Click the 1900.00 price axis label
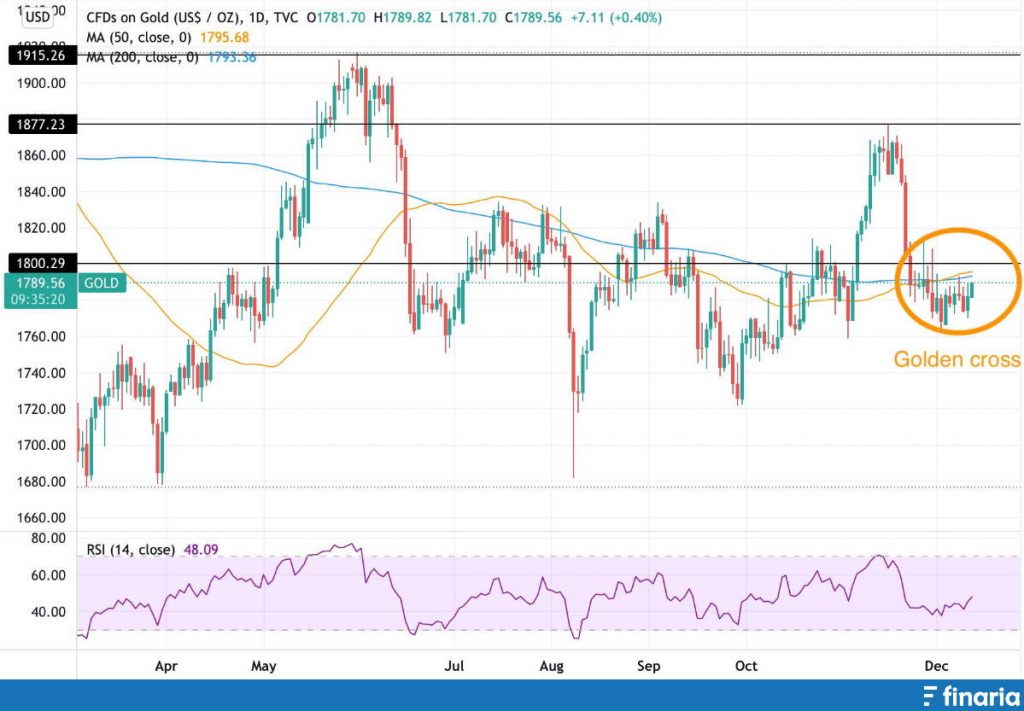 click(42, 84)
